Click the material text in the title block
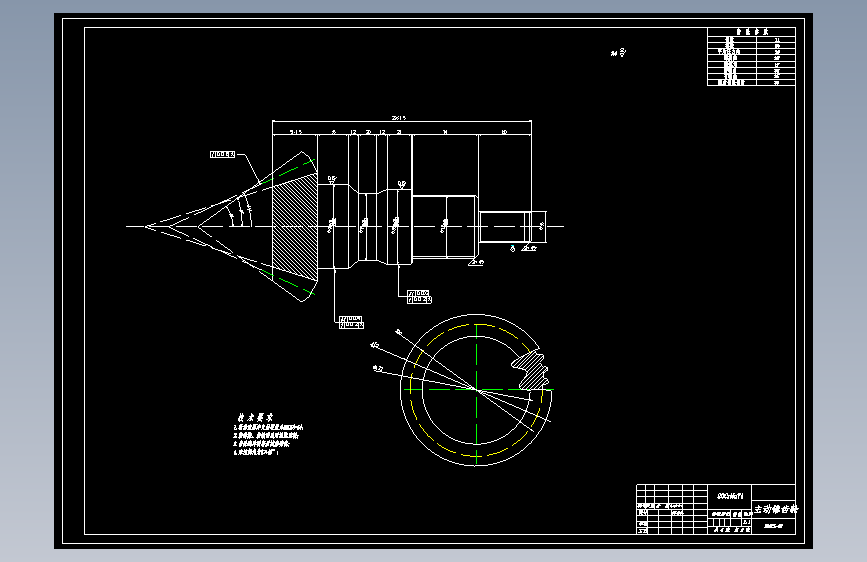867x562 pixels. [730, 496]
